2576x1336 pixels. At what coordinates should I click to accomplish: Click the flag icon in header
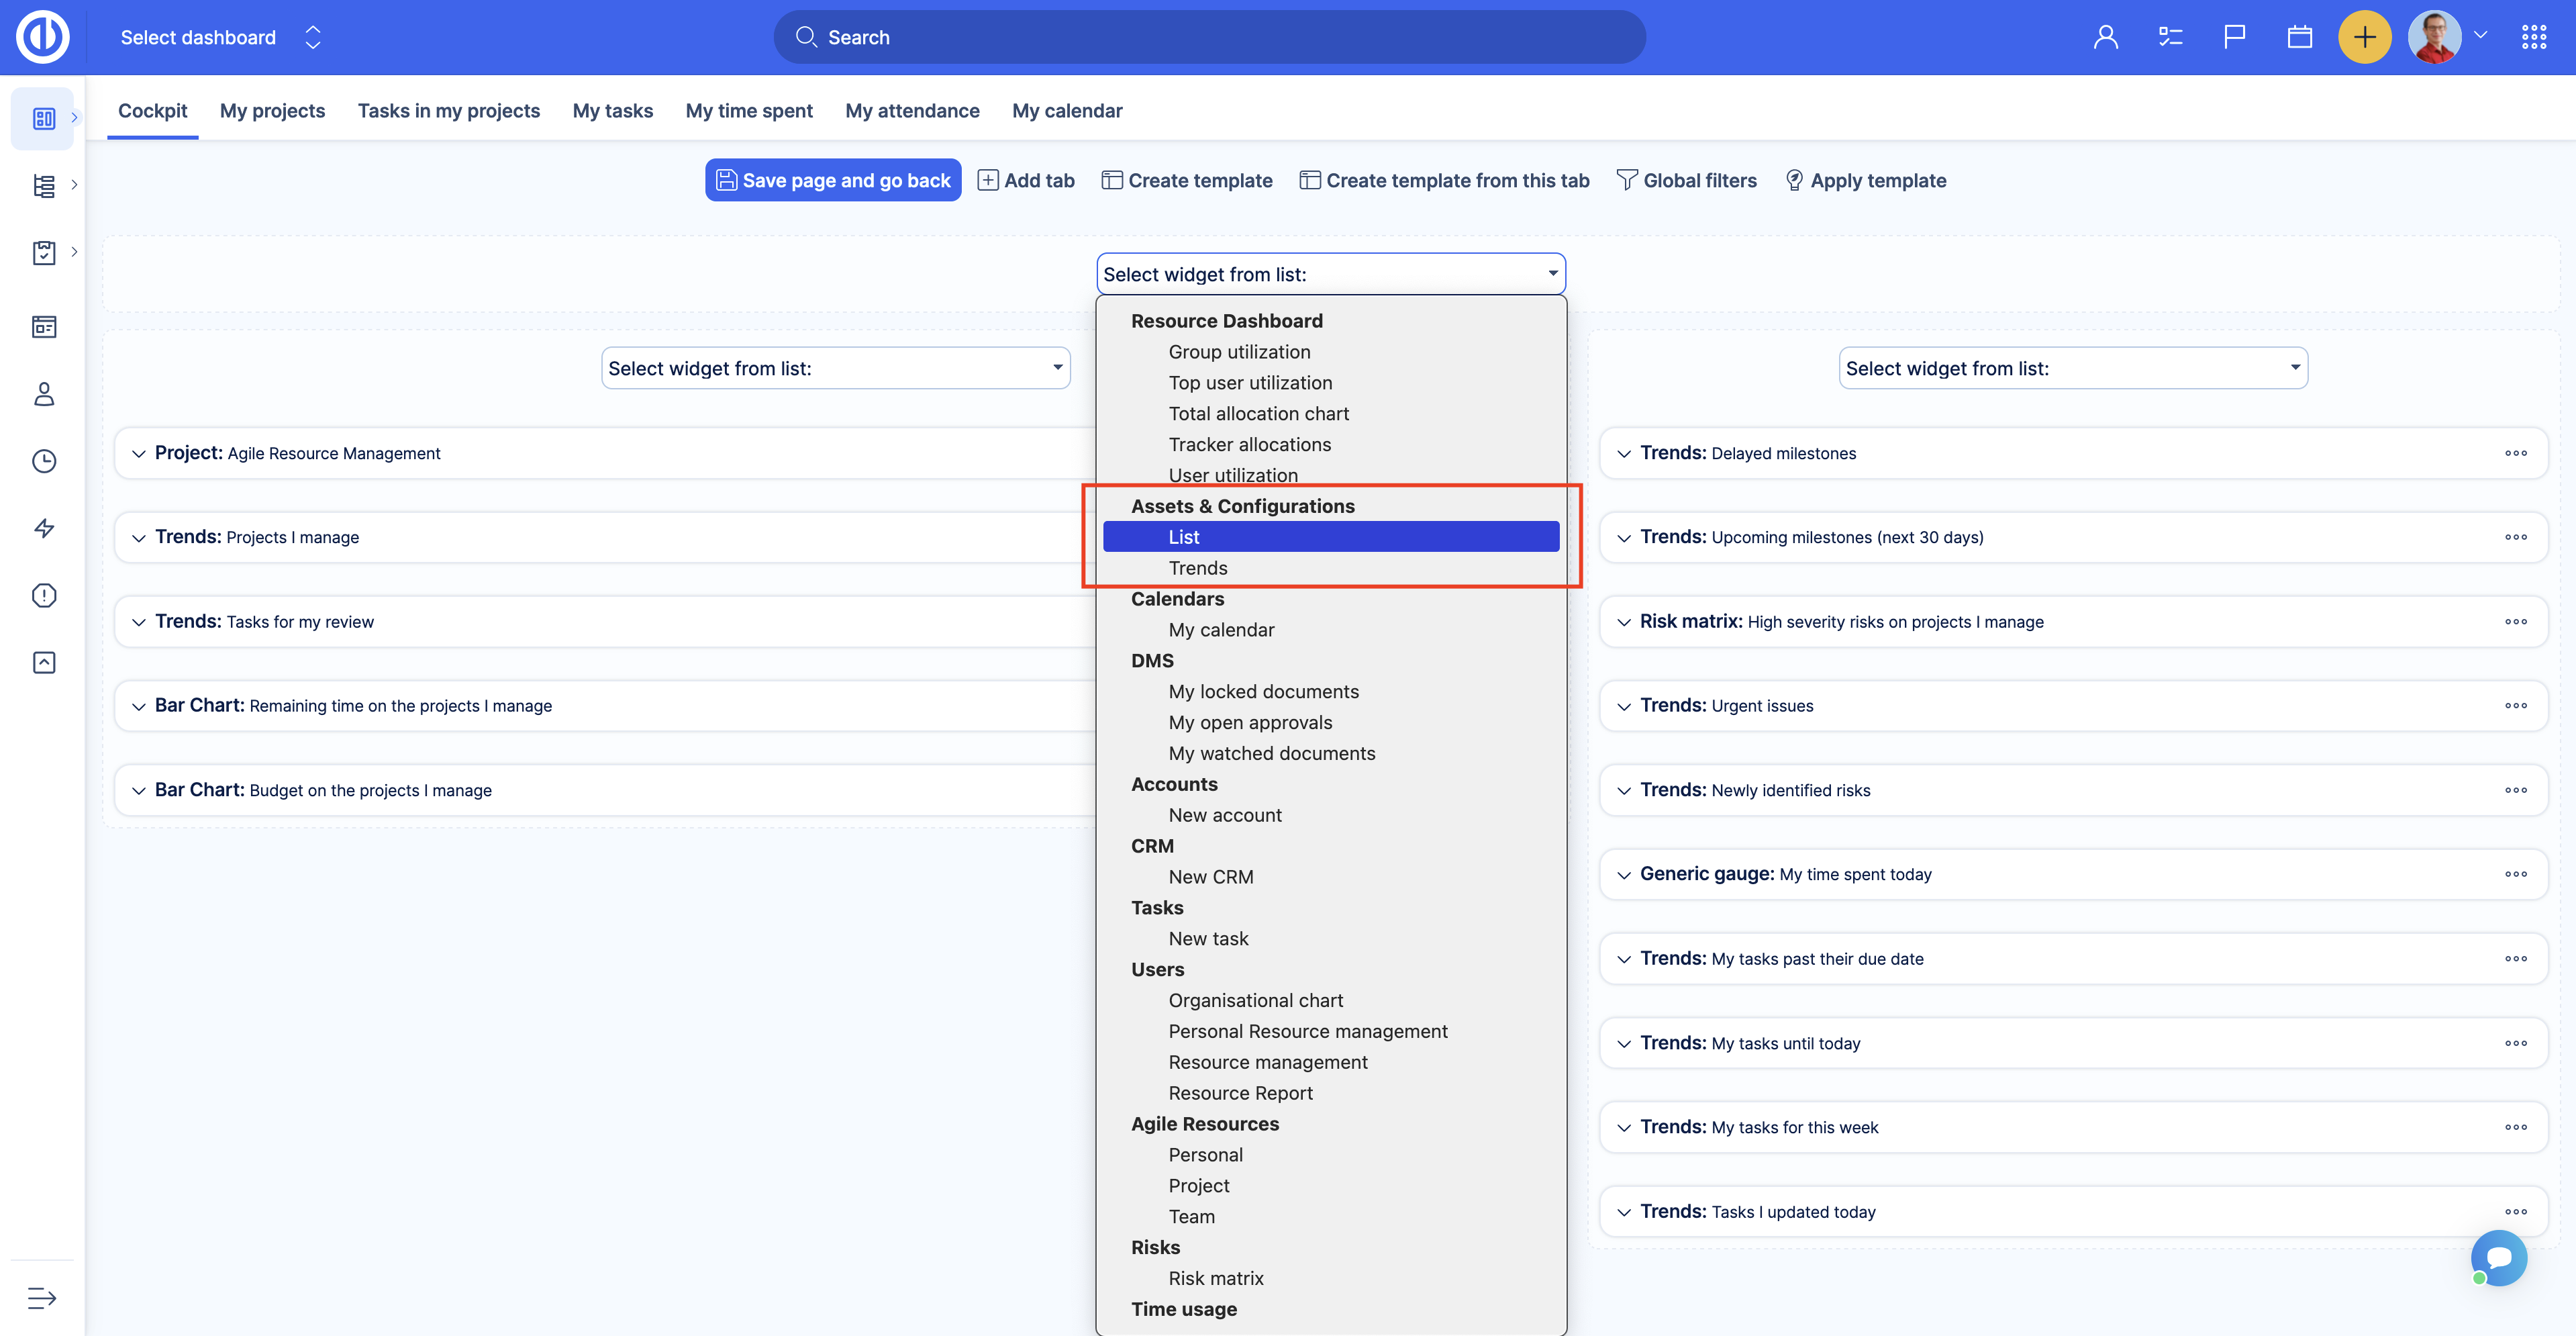(x=2234, y=37)
